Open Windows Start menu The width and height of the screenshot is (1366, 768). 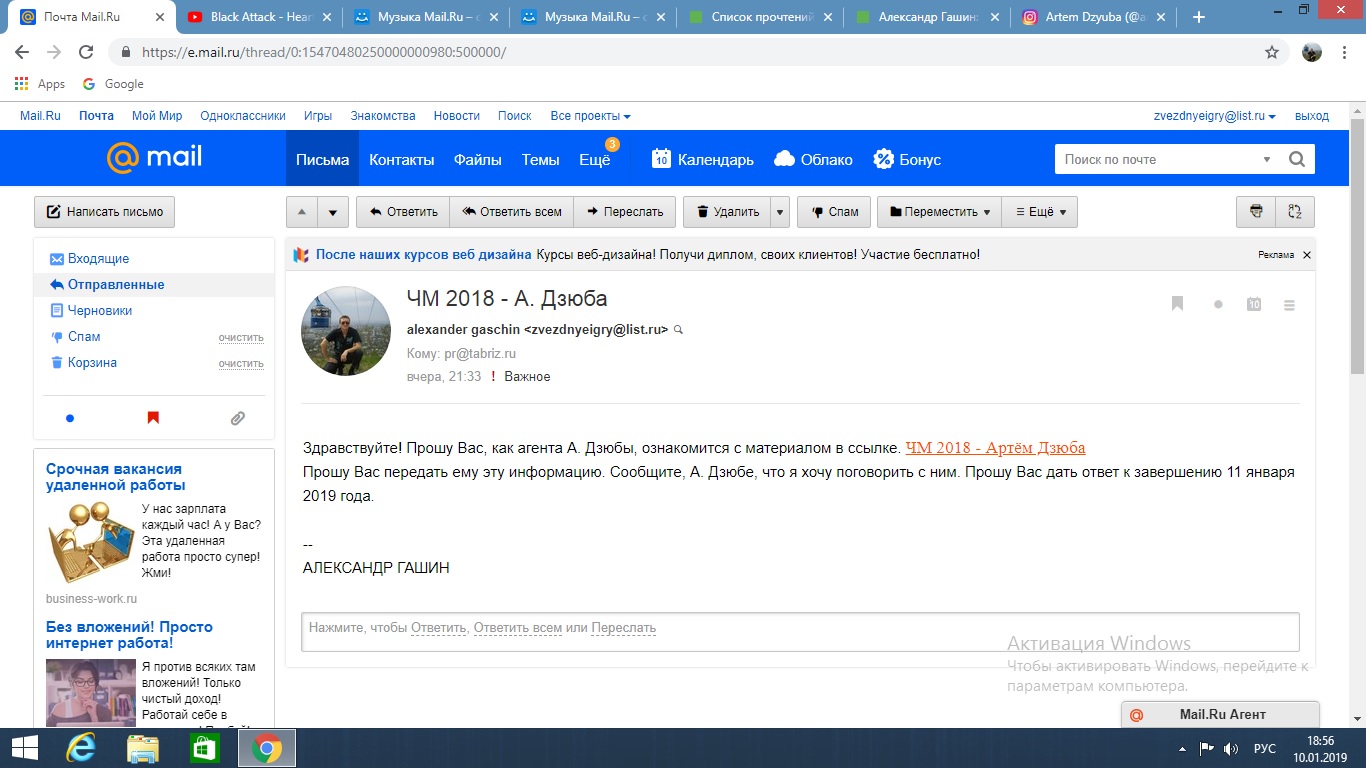pos(24,748)
